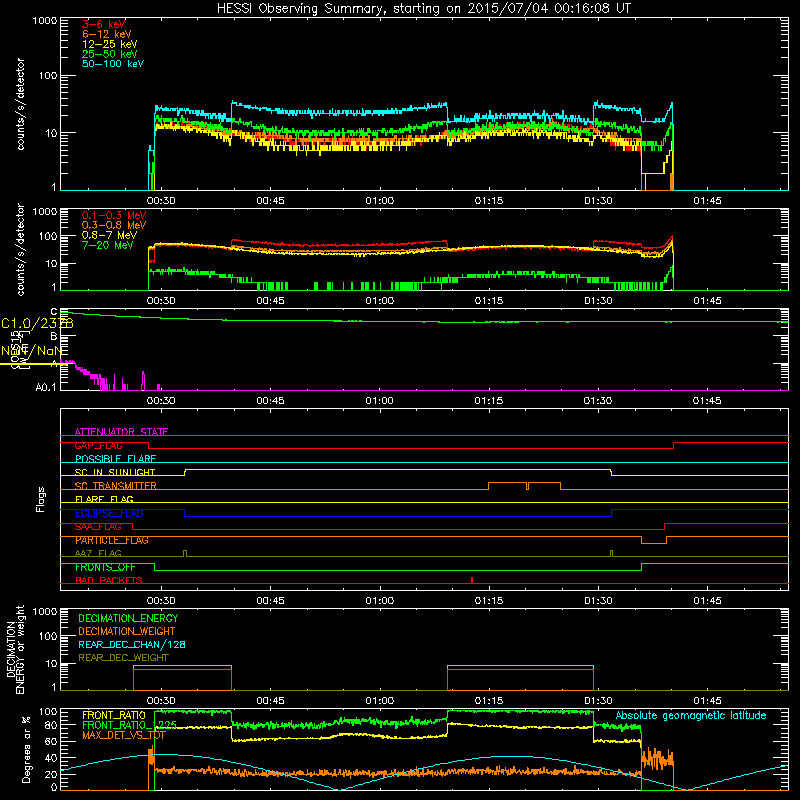This screenshot has height=800, width=800.
Task: Click the SC transmitter raised segment
Action: tap(524, 486)
